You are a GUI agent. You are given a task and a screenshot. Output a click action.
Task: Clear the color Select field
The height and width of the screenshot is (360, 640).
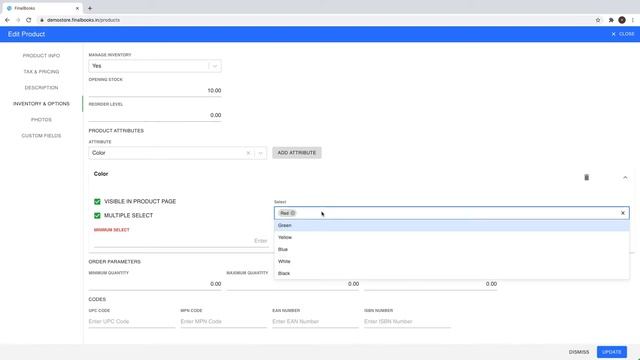623,213
